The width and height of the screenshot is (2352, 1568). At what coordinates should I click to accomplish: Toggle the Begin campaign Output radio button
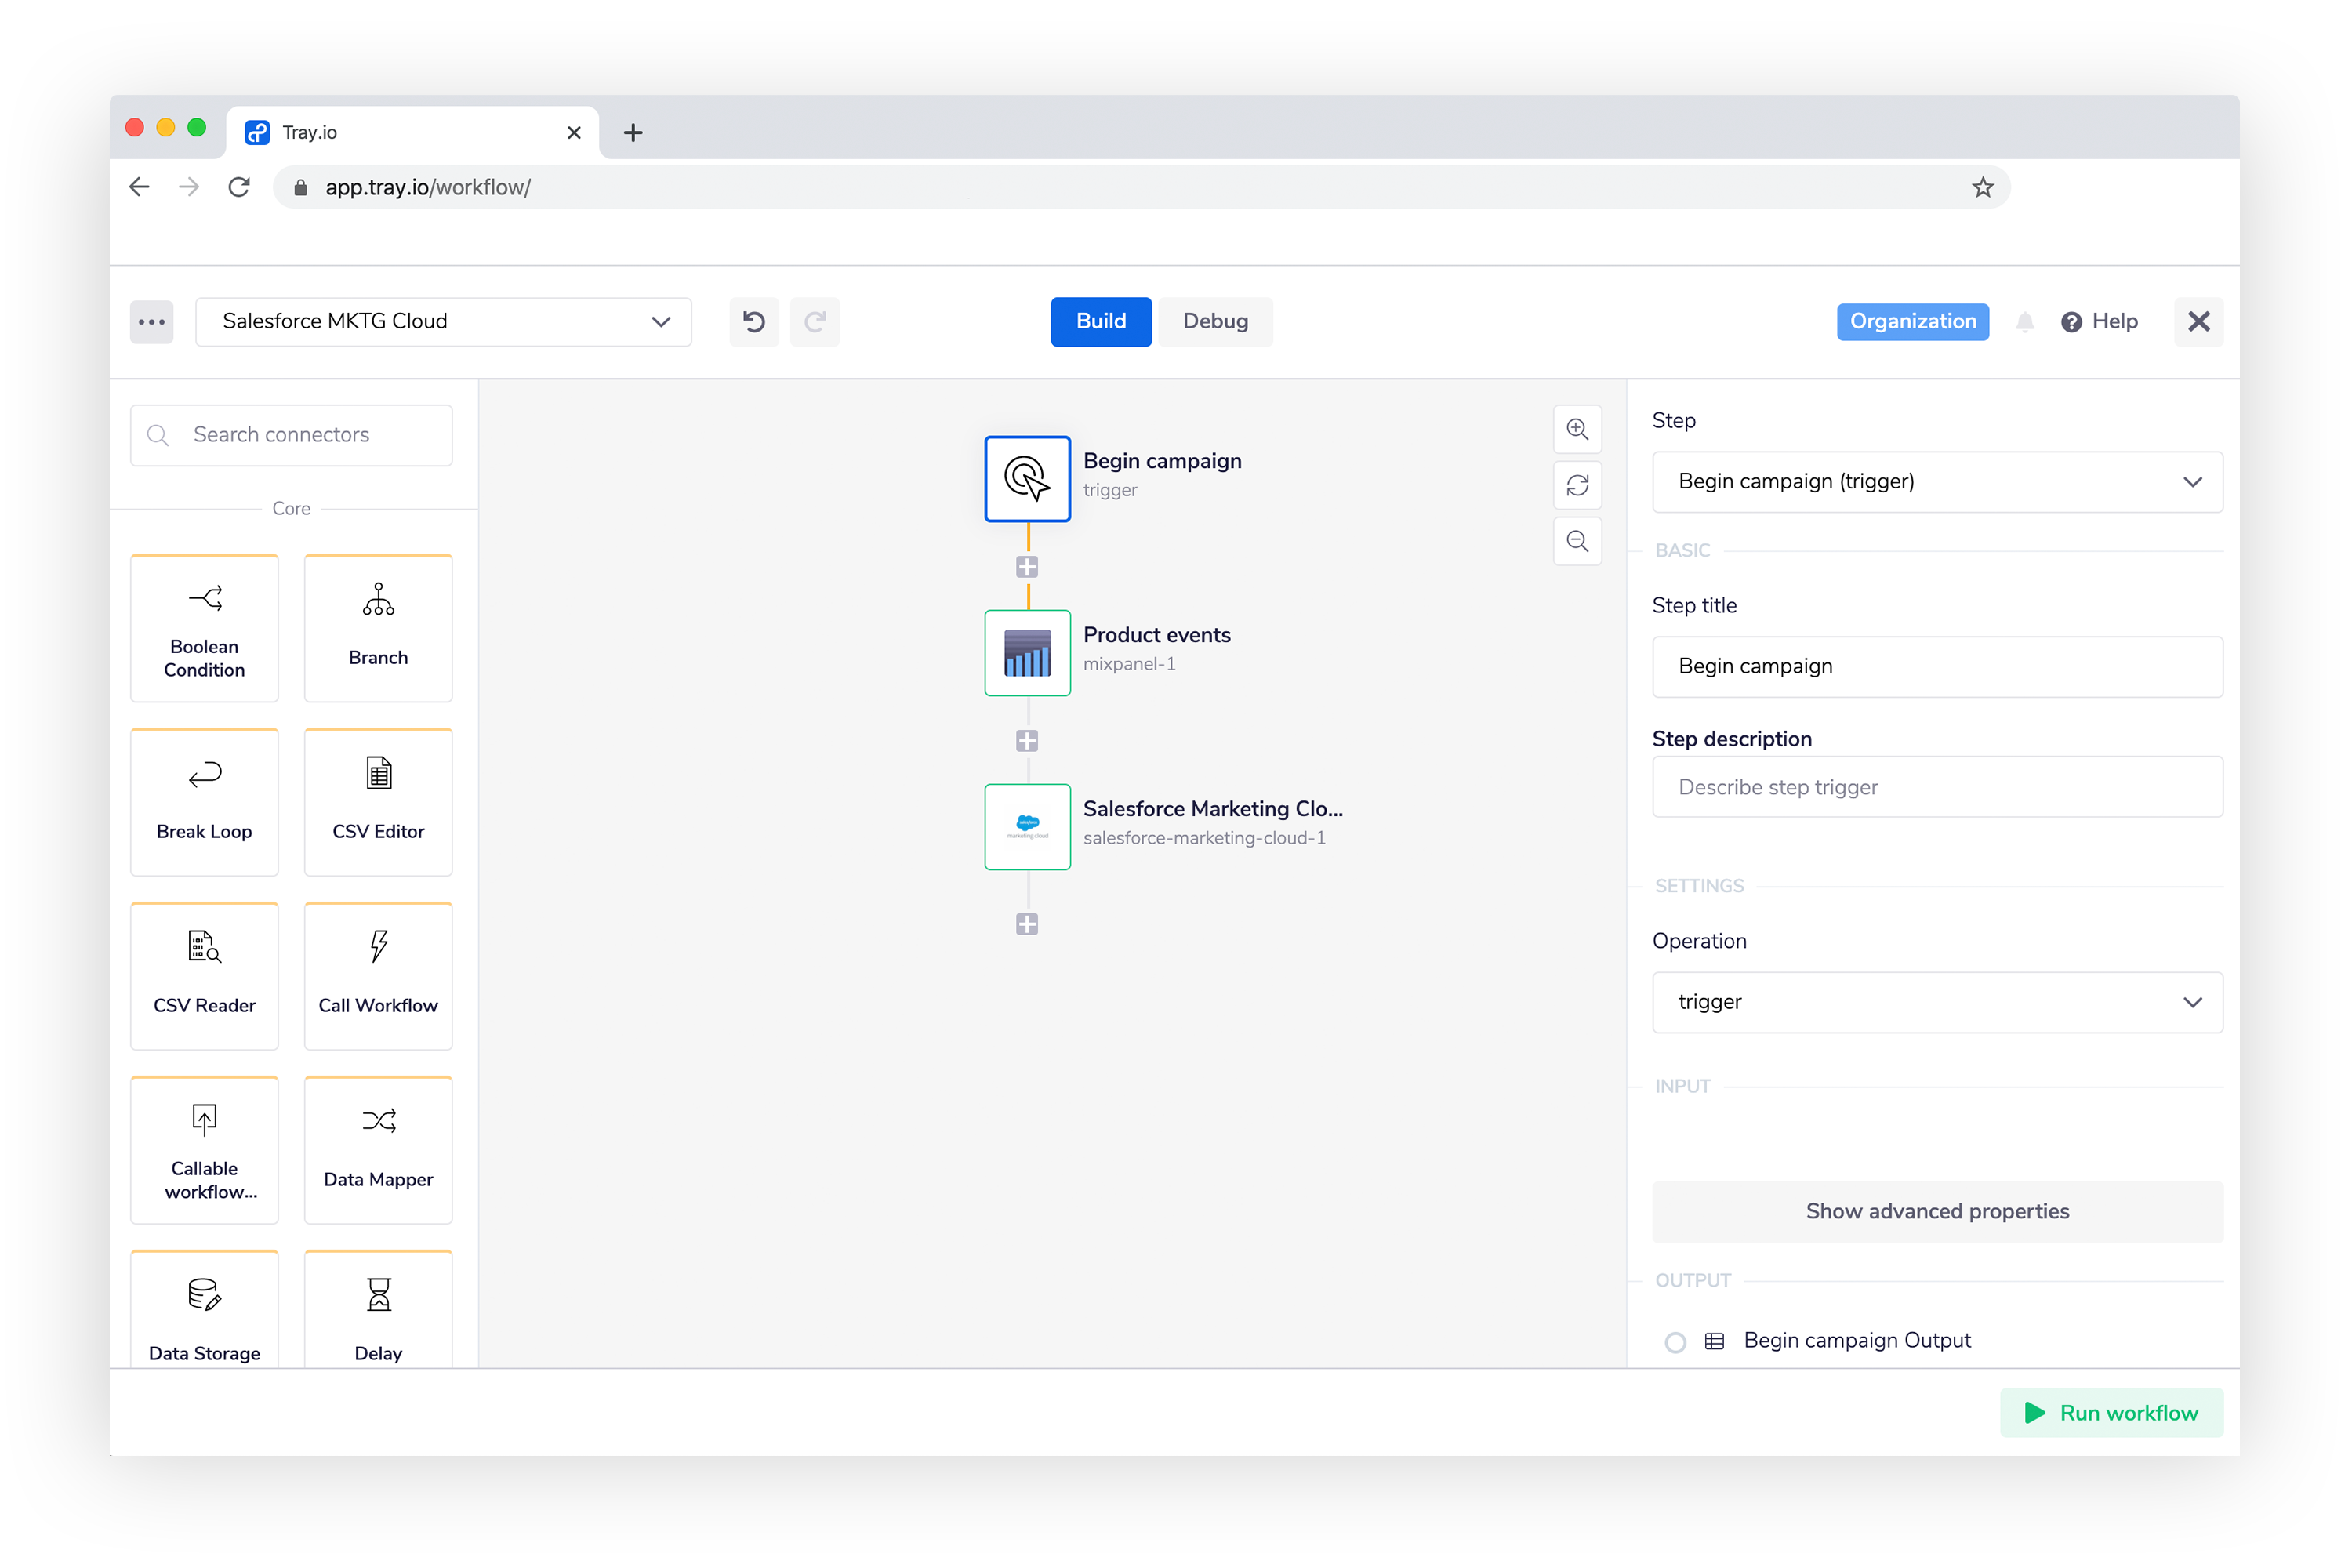[1675, 1339]
